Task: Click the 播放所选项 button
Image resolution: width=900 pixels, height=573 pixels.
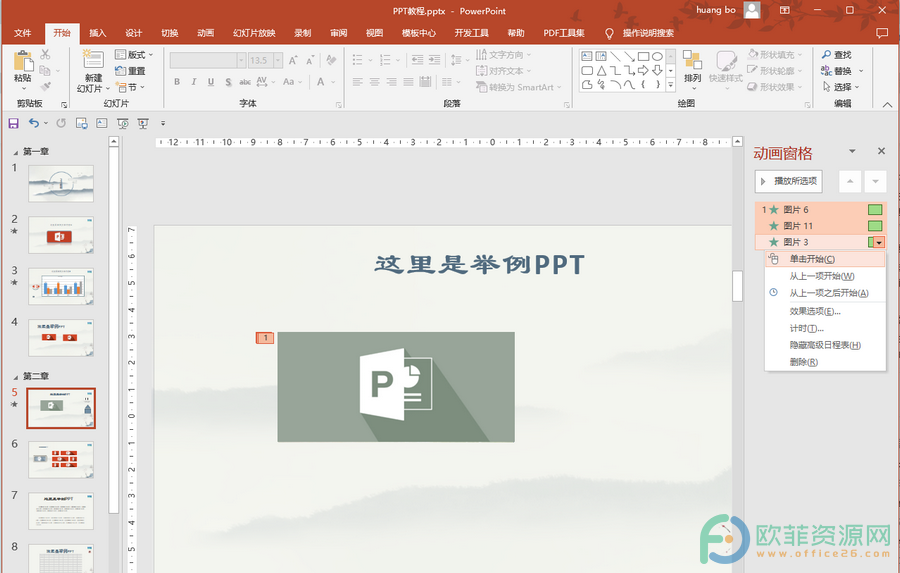Action: [x=789, y=181]
